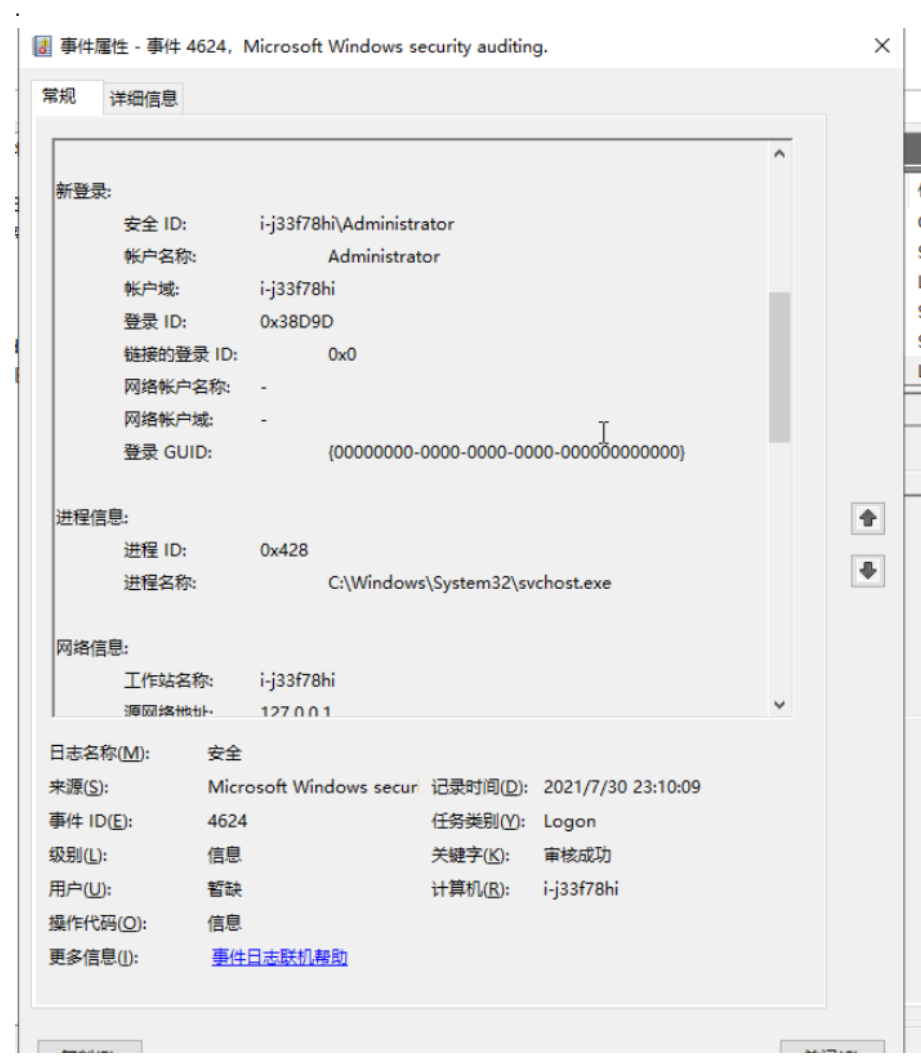921x1057 pixels.
Task: Click the details box scroll-down arrow
Action: tap(779, 704)
